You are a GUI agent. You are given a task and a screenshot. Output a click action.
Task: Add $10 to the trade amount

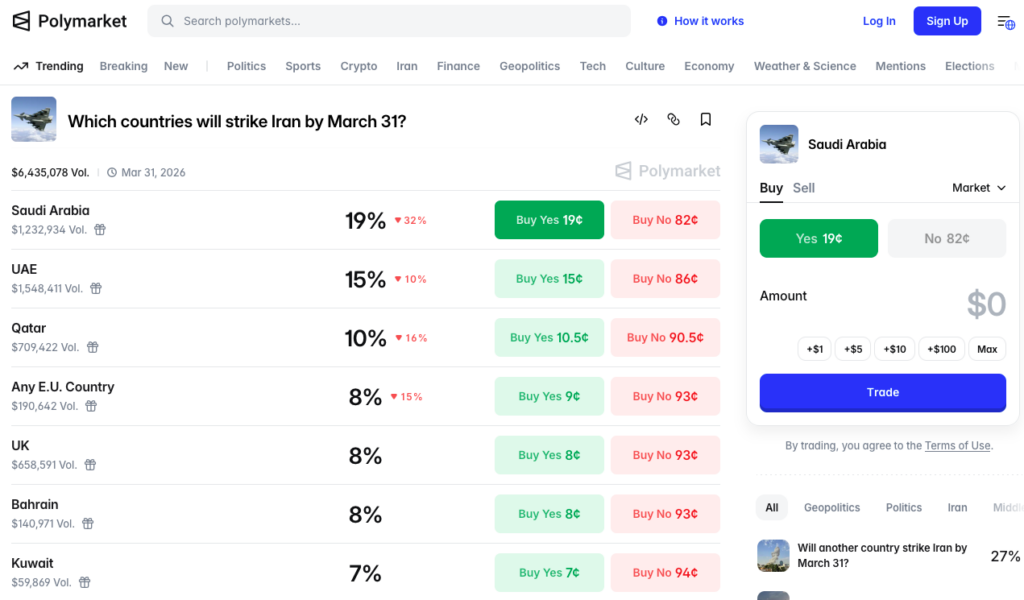point(894,349)
